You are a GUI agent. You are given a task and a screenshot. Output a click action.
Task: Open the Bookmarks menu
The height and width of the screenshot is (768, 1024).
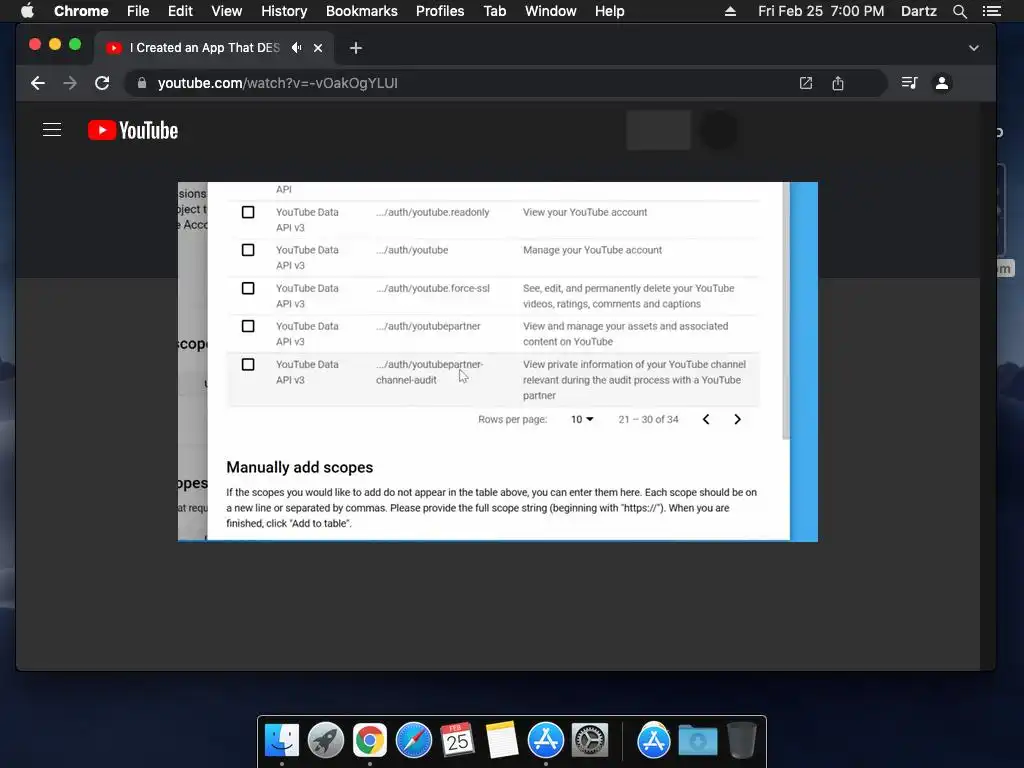(x=361, y=11)
